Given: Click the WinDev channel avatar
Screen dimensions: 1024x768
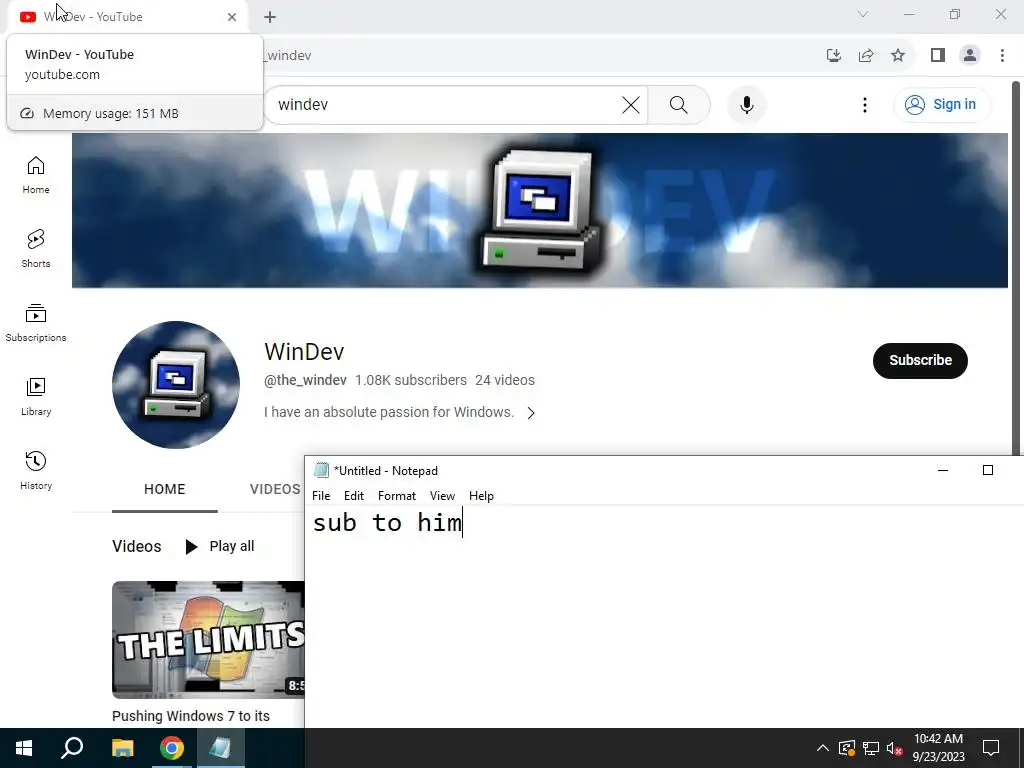Looking at the screenshot, I should click(x=176, y=385).
